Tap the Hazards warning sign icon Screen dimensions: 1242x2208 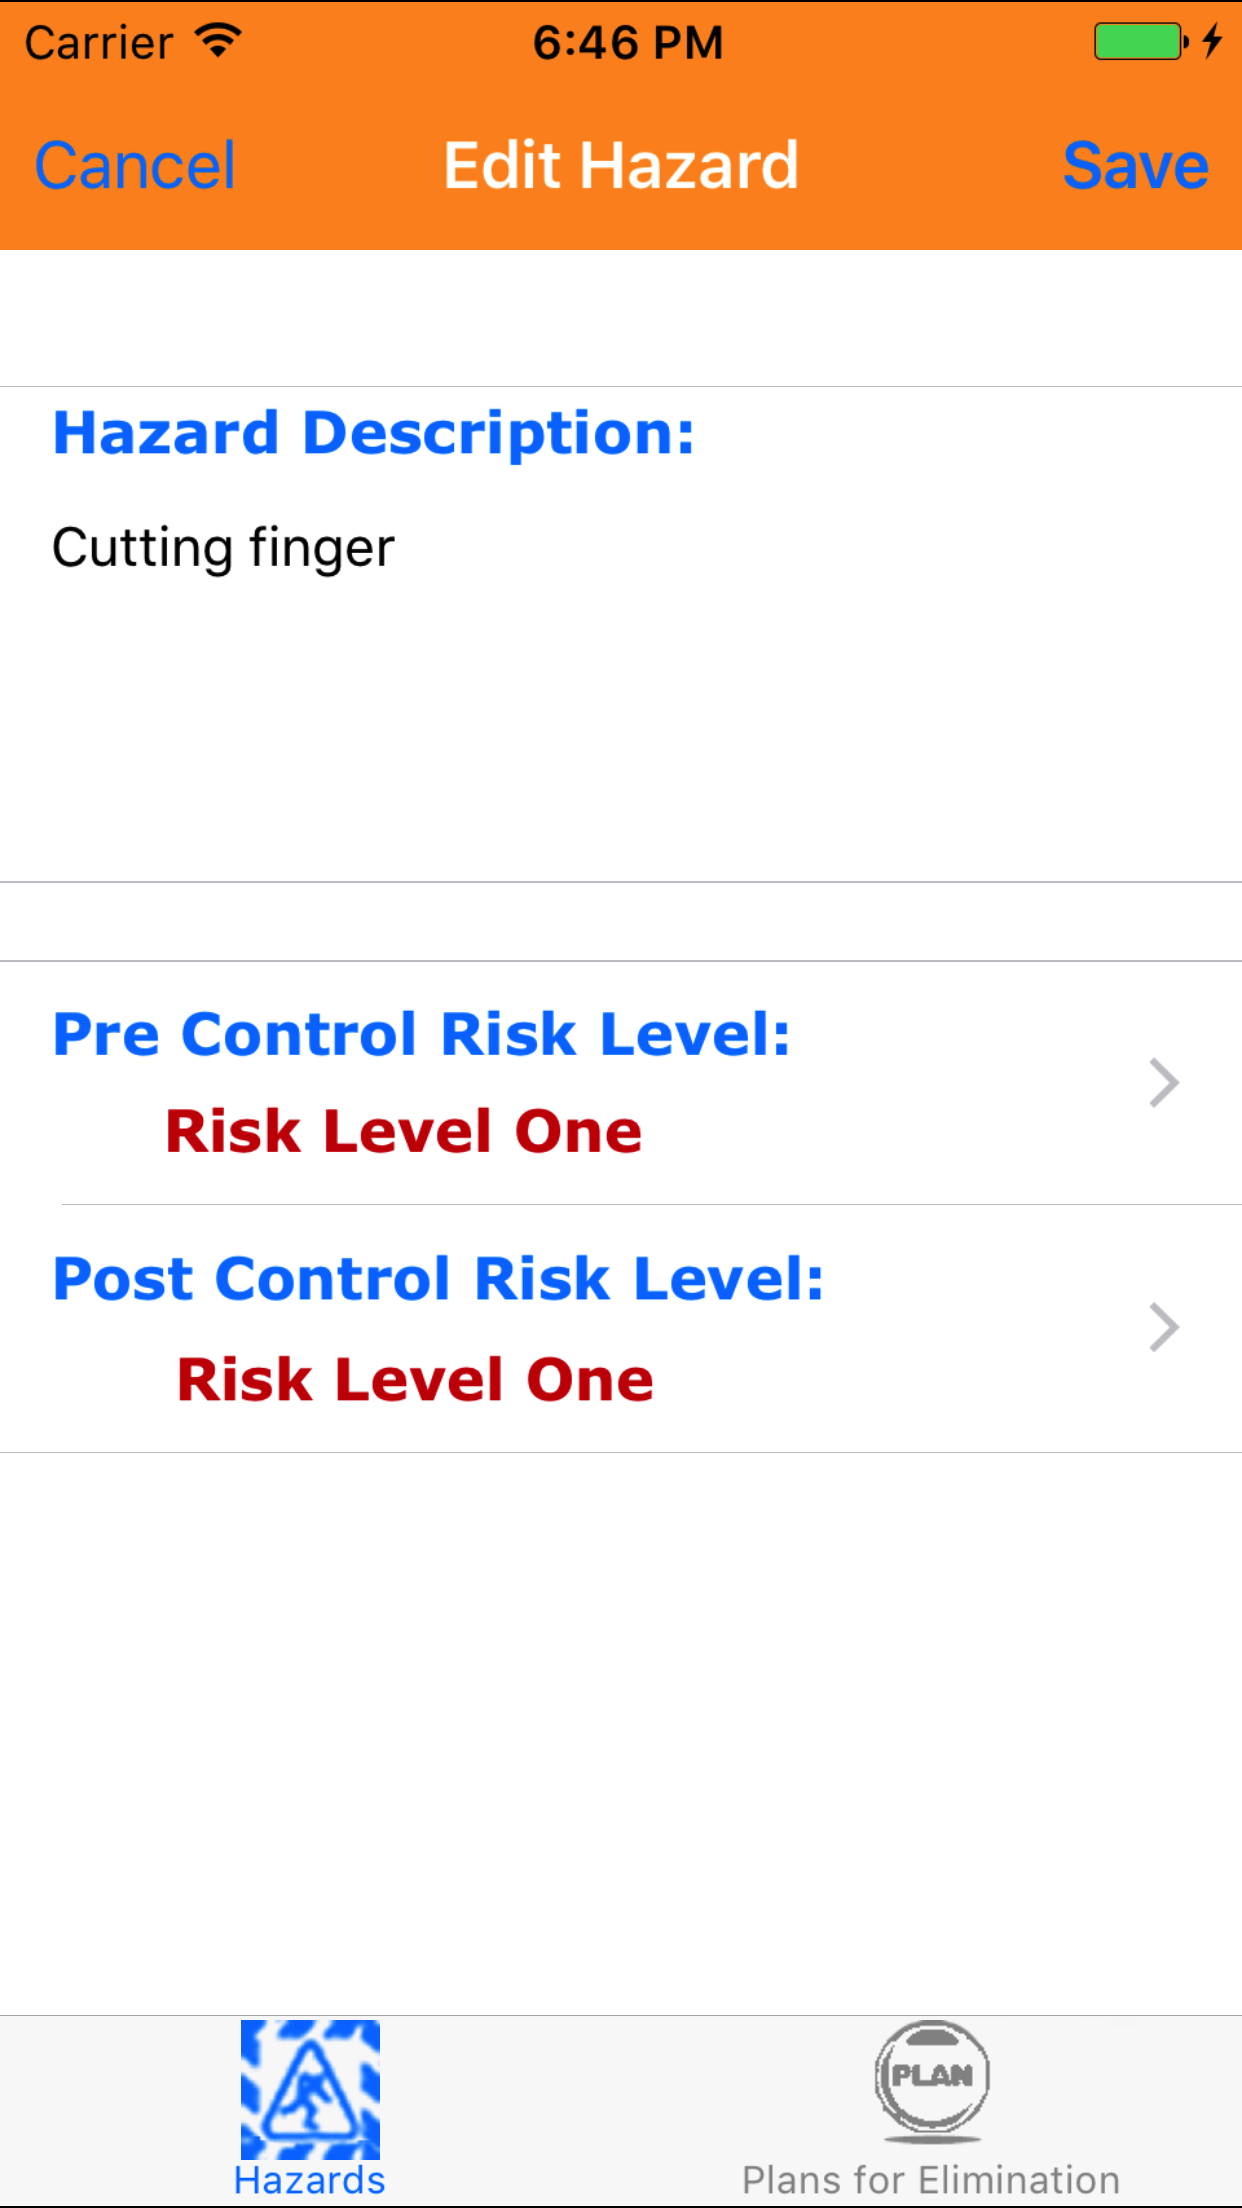point(310,2088)
